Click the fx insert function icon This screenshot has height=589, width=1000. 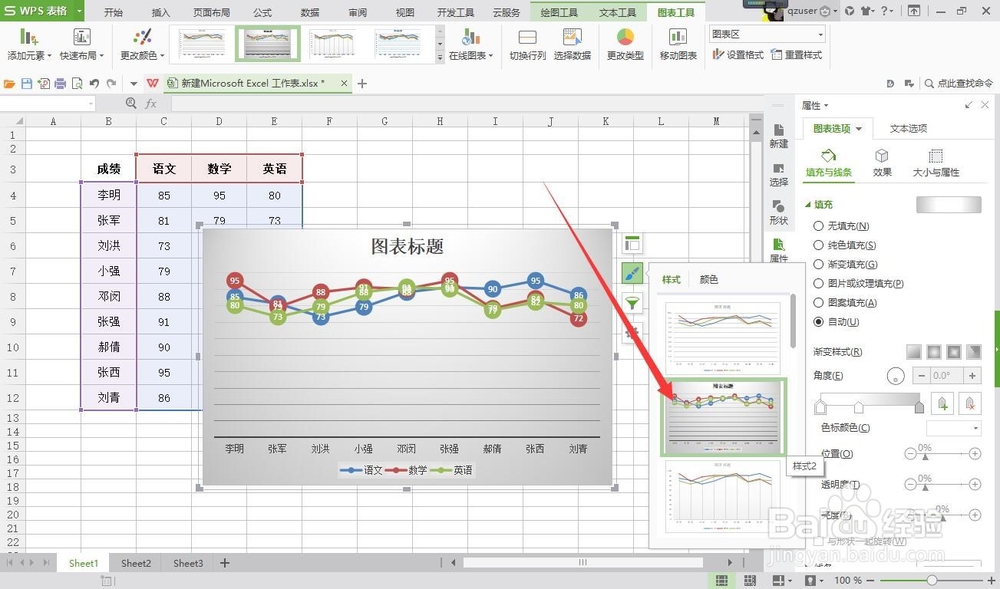(x=151, y=103)
